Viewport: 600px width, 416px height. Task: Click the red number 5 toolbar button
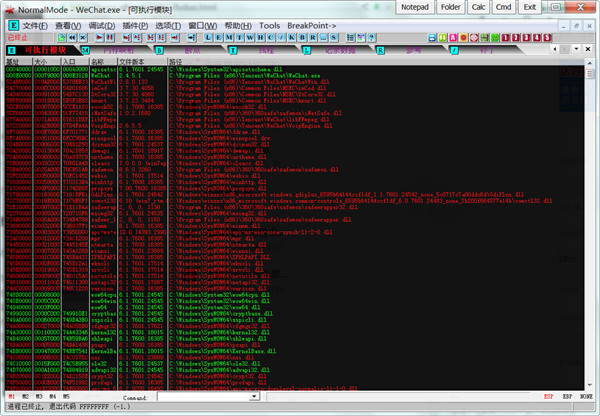(548, 38)
